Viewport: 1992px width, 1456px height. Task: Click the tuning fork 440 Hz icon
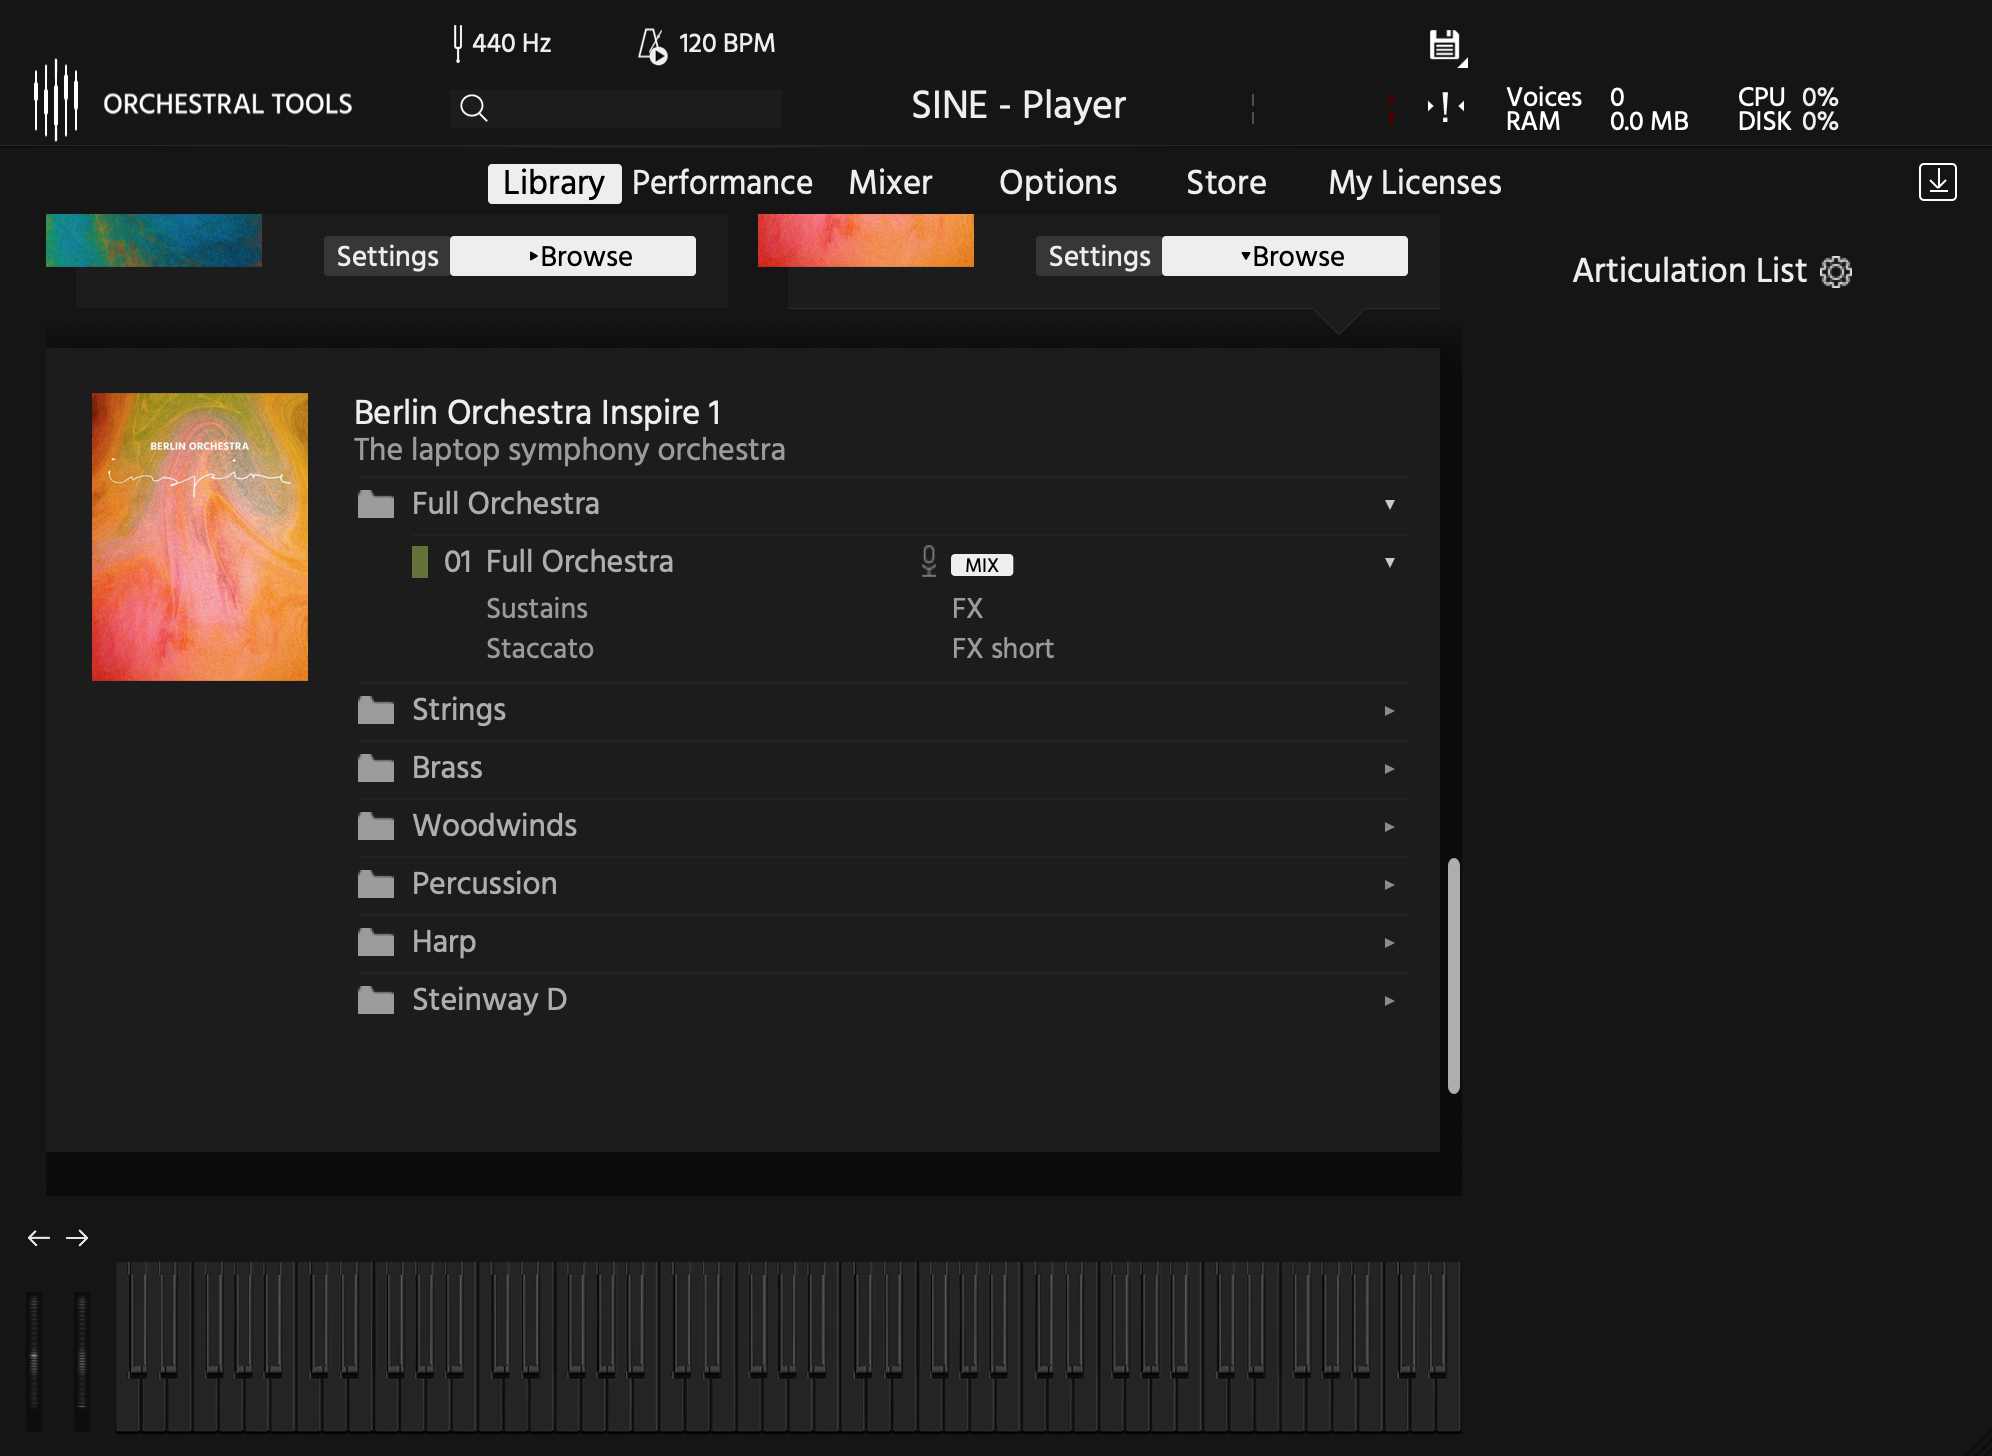(x=458, y=43)
